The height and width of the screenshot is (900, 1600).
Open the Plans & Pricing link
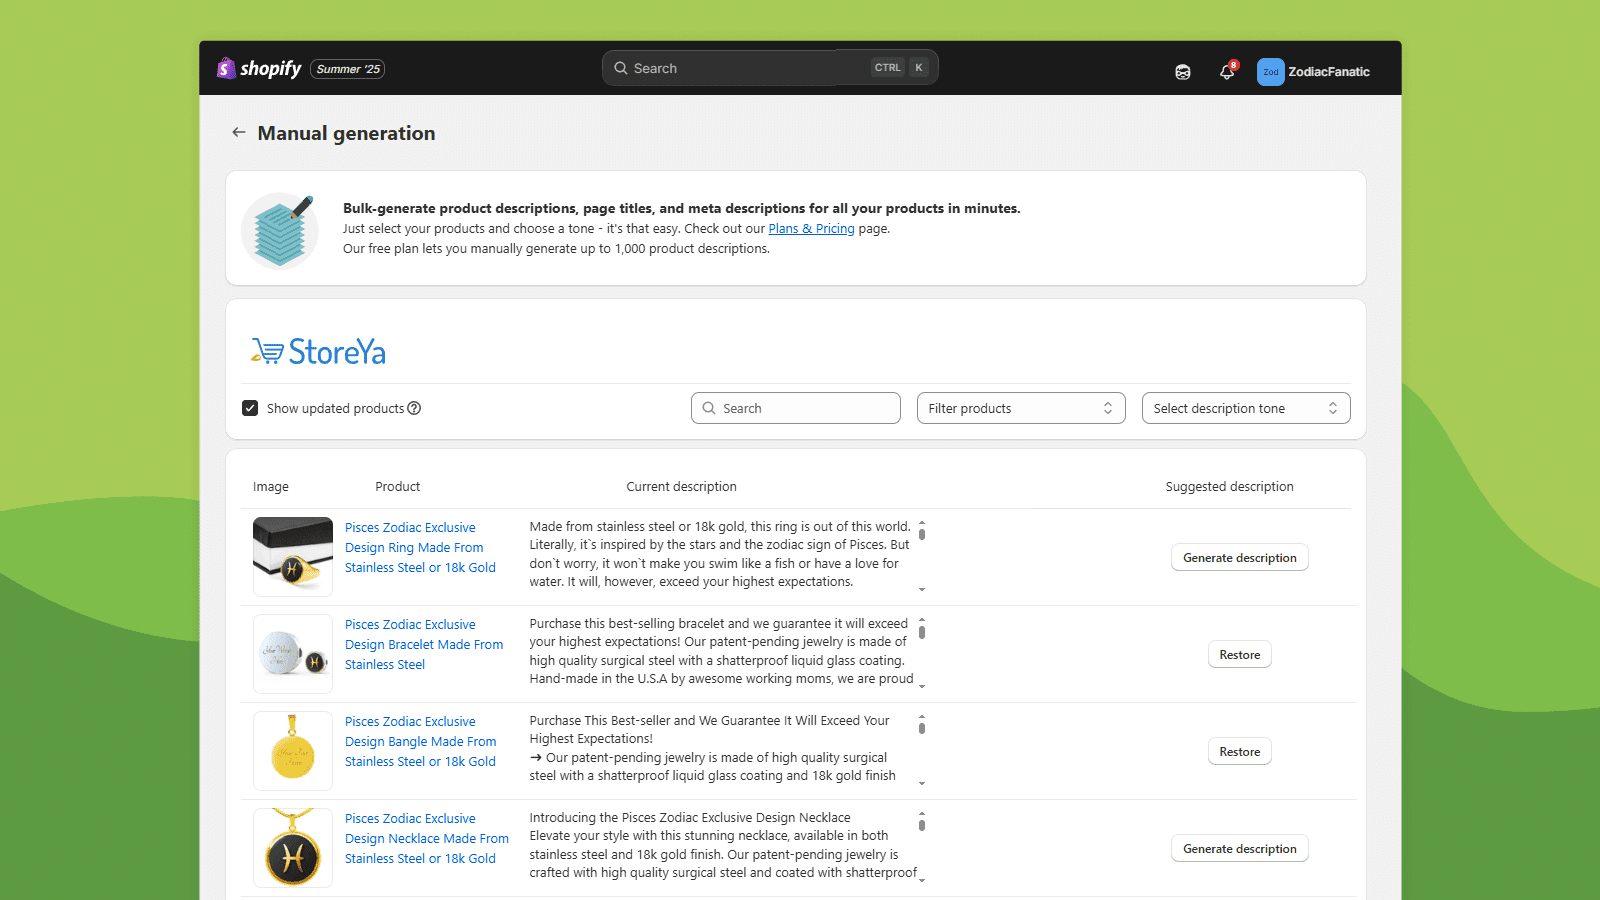(811, 229)
